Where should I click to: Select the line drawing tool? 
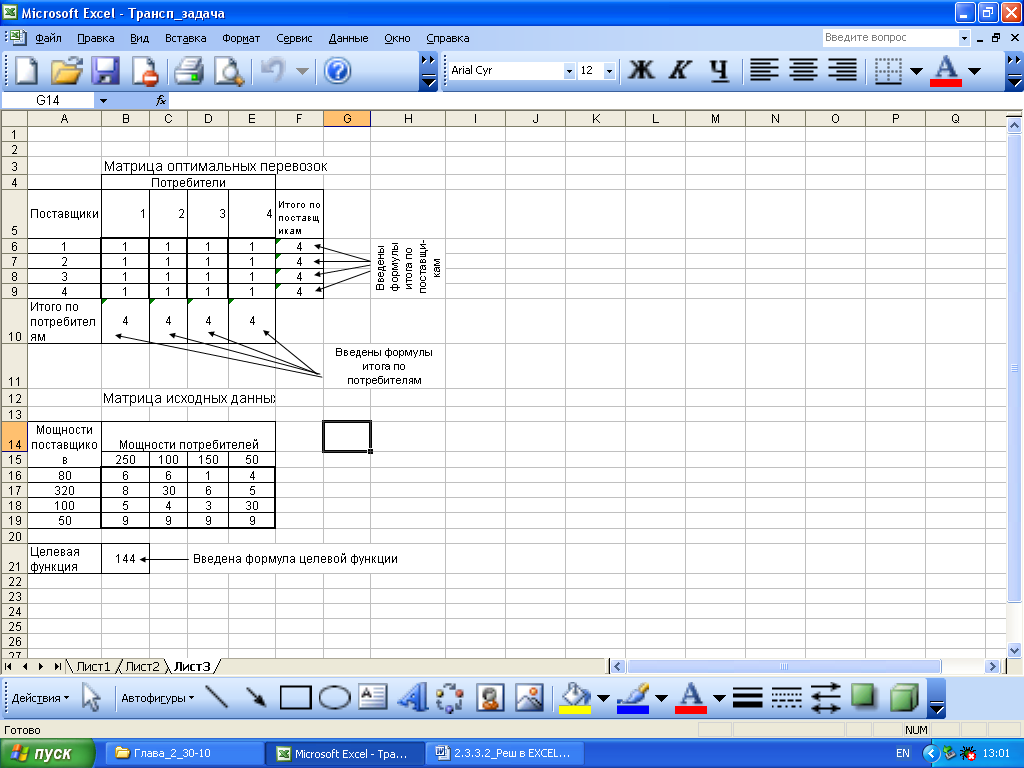click(x=216, y=697)
